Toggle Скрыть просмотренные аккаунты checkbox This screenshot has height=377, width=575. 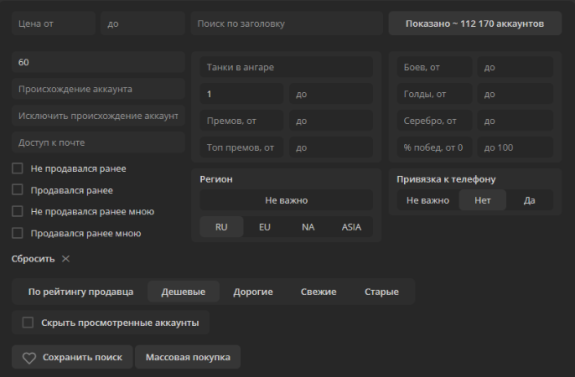(28, 323)
